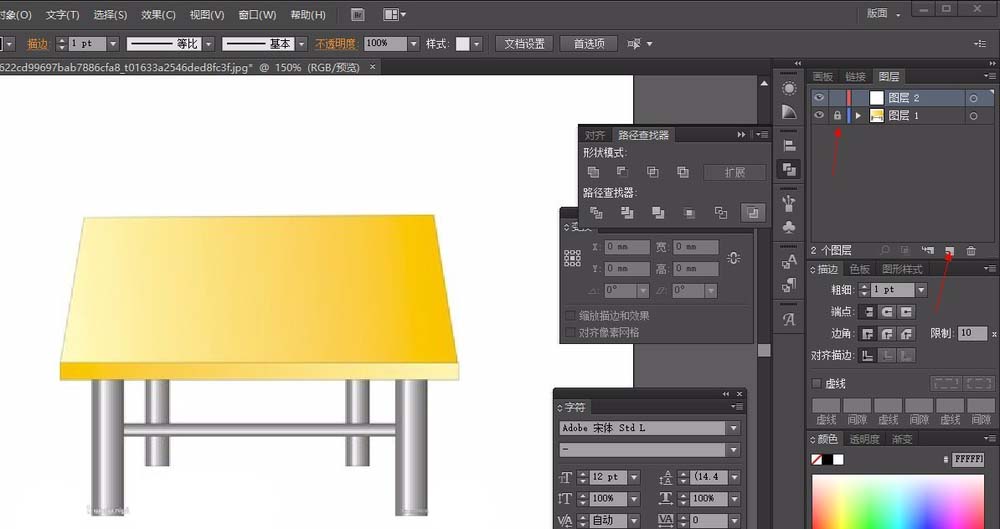
Task: Click the orange 不透明度 link
Action: (x=335, y=44)
